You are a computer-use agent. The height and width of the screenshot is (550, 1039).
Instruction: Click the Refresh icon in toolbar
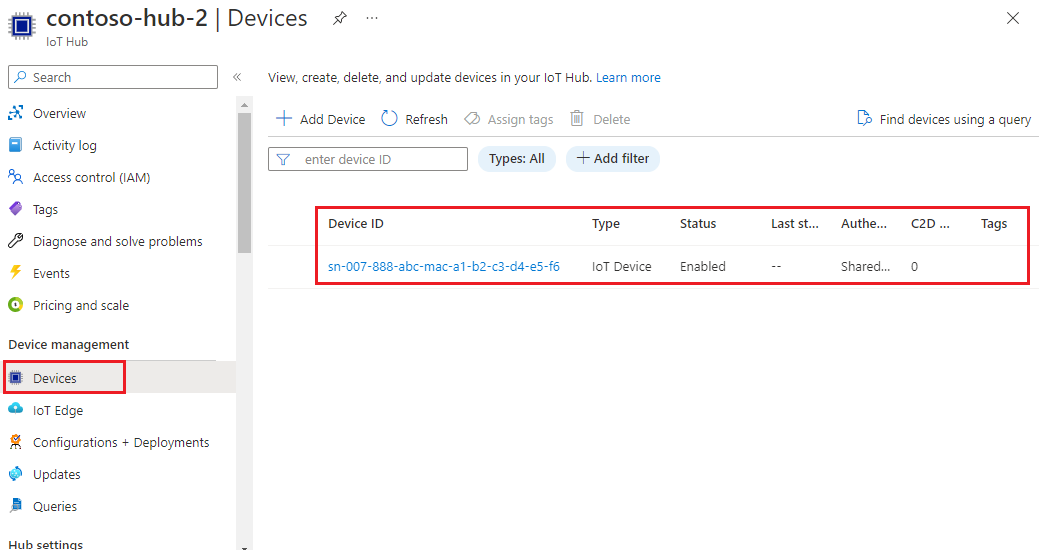pyautogui.click(x=390, y=119)
